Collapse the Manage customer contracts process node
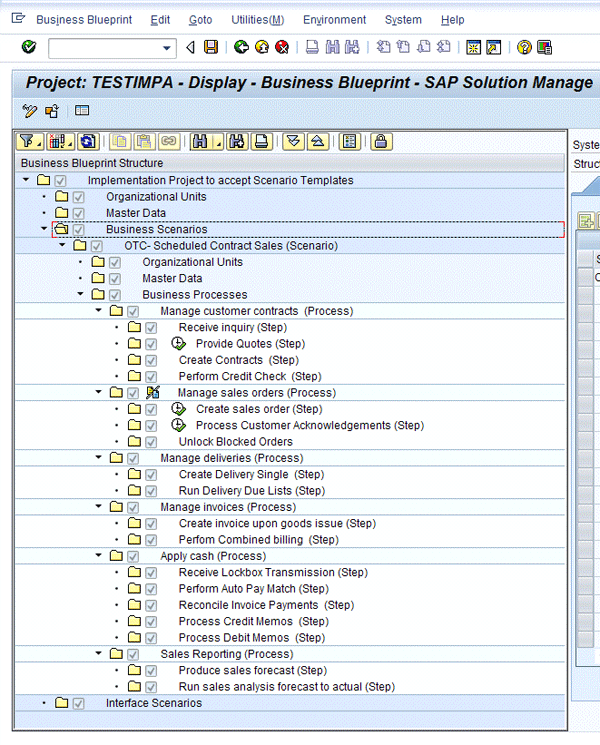The height and width of the screenshot is (745, 600). [x=98, y=311]
